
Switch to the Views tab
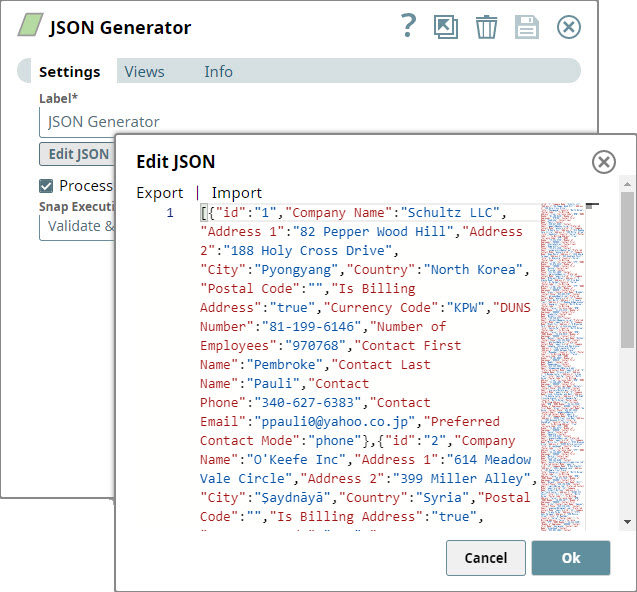[x=144, y=71]
